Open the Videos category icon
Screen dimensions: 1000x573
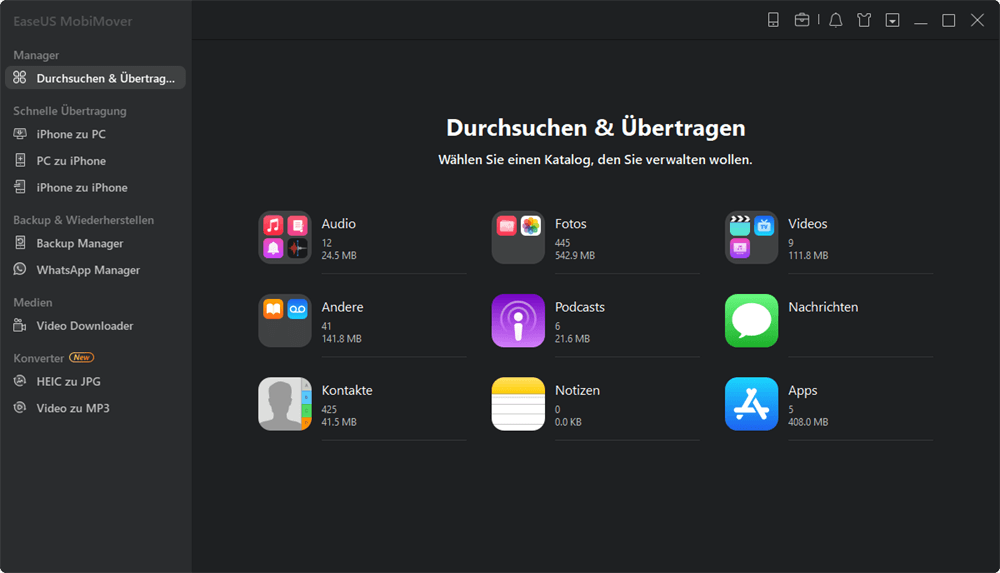click(x=751, y=237)
